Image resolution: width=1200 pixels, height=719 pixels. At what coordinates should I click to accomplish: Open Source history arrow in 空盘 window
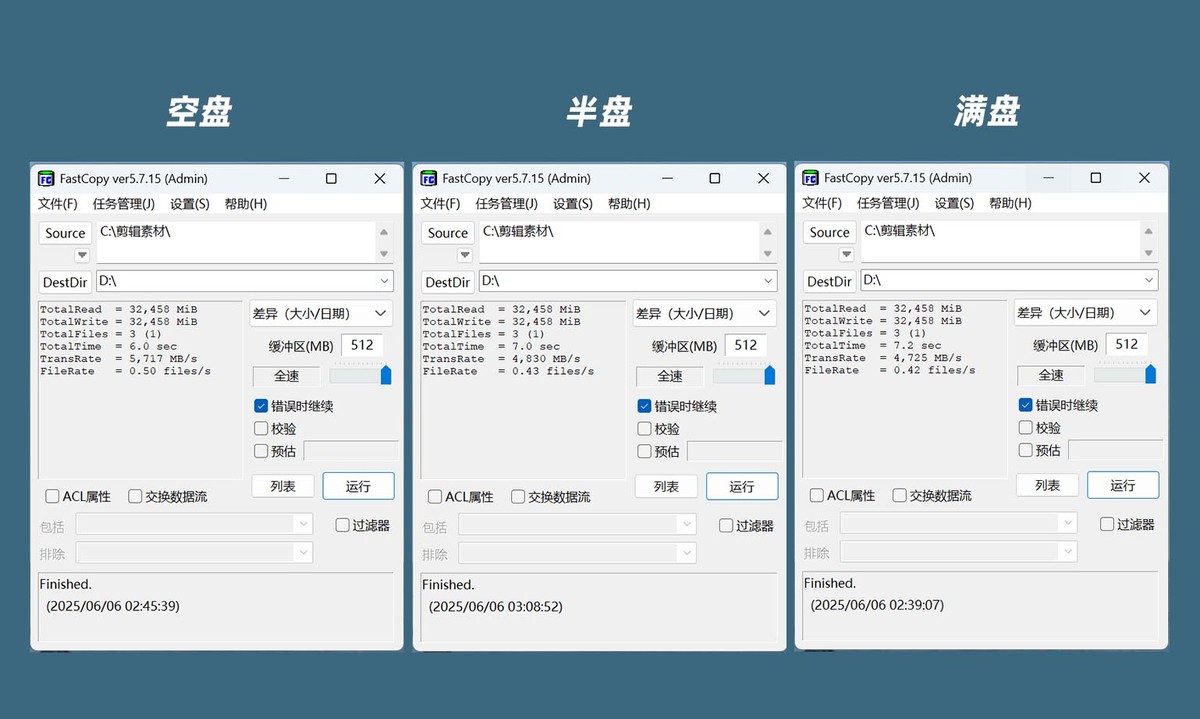[x=82, y=255]
